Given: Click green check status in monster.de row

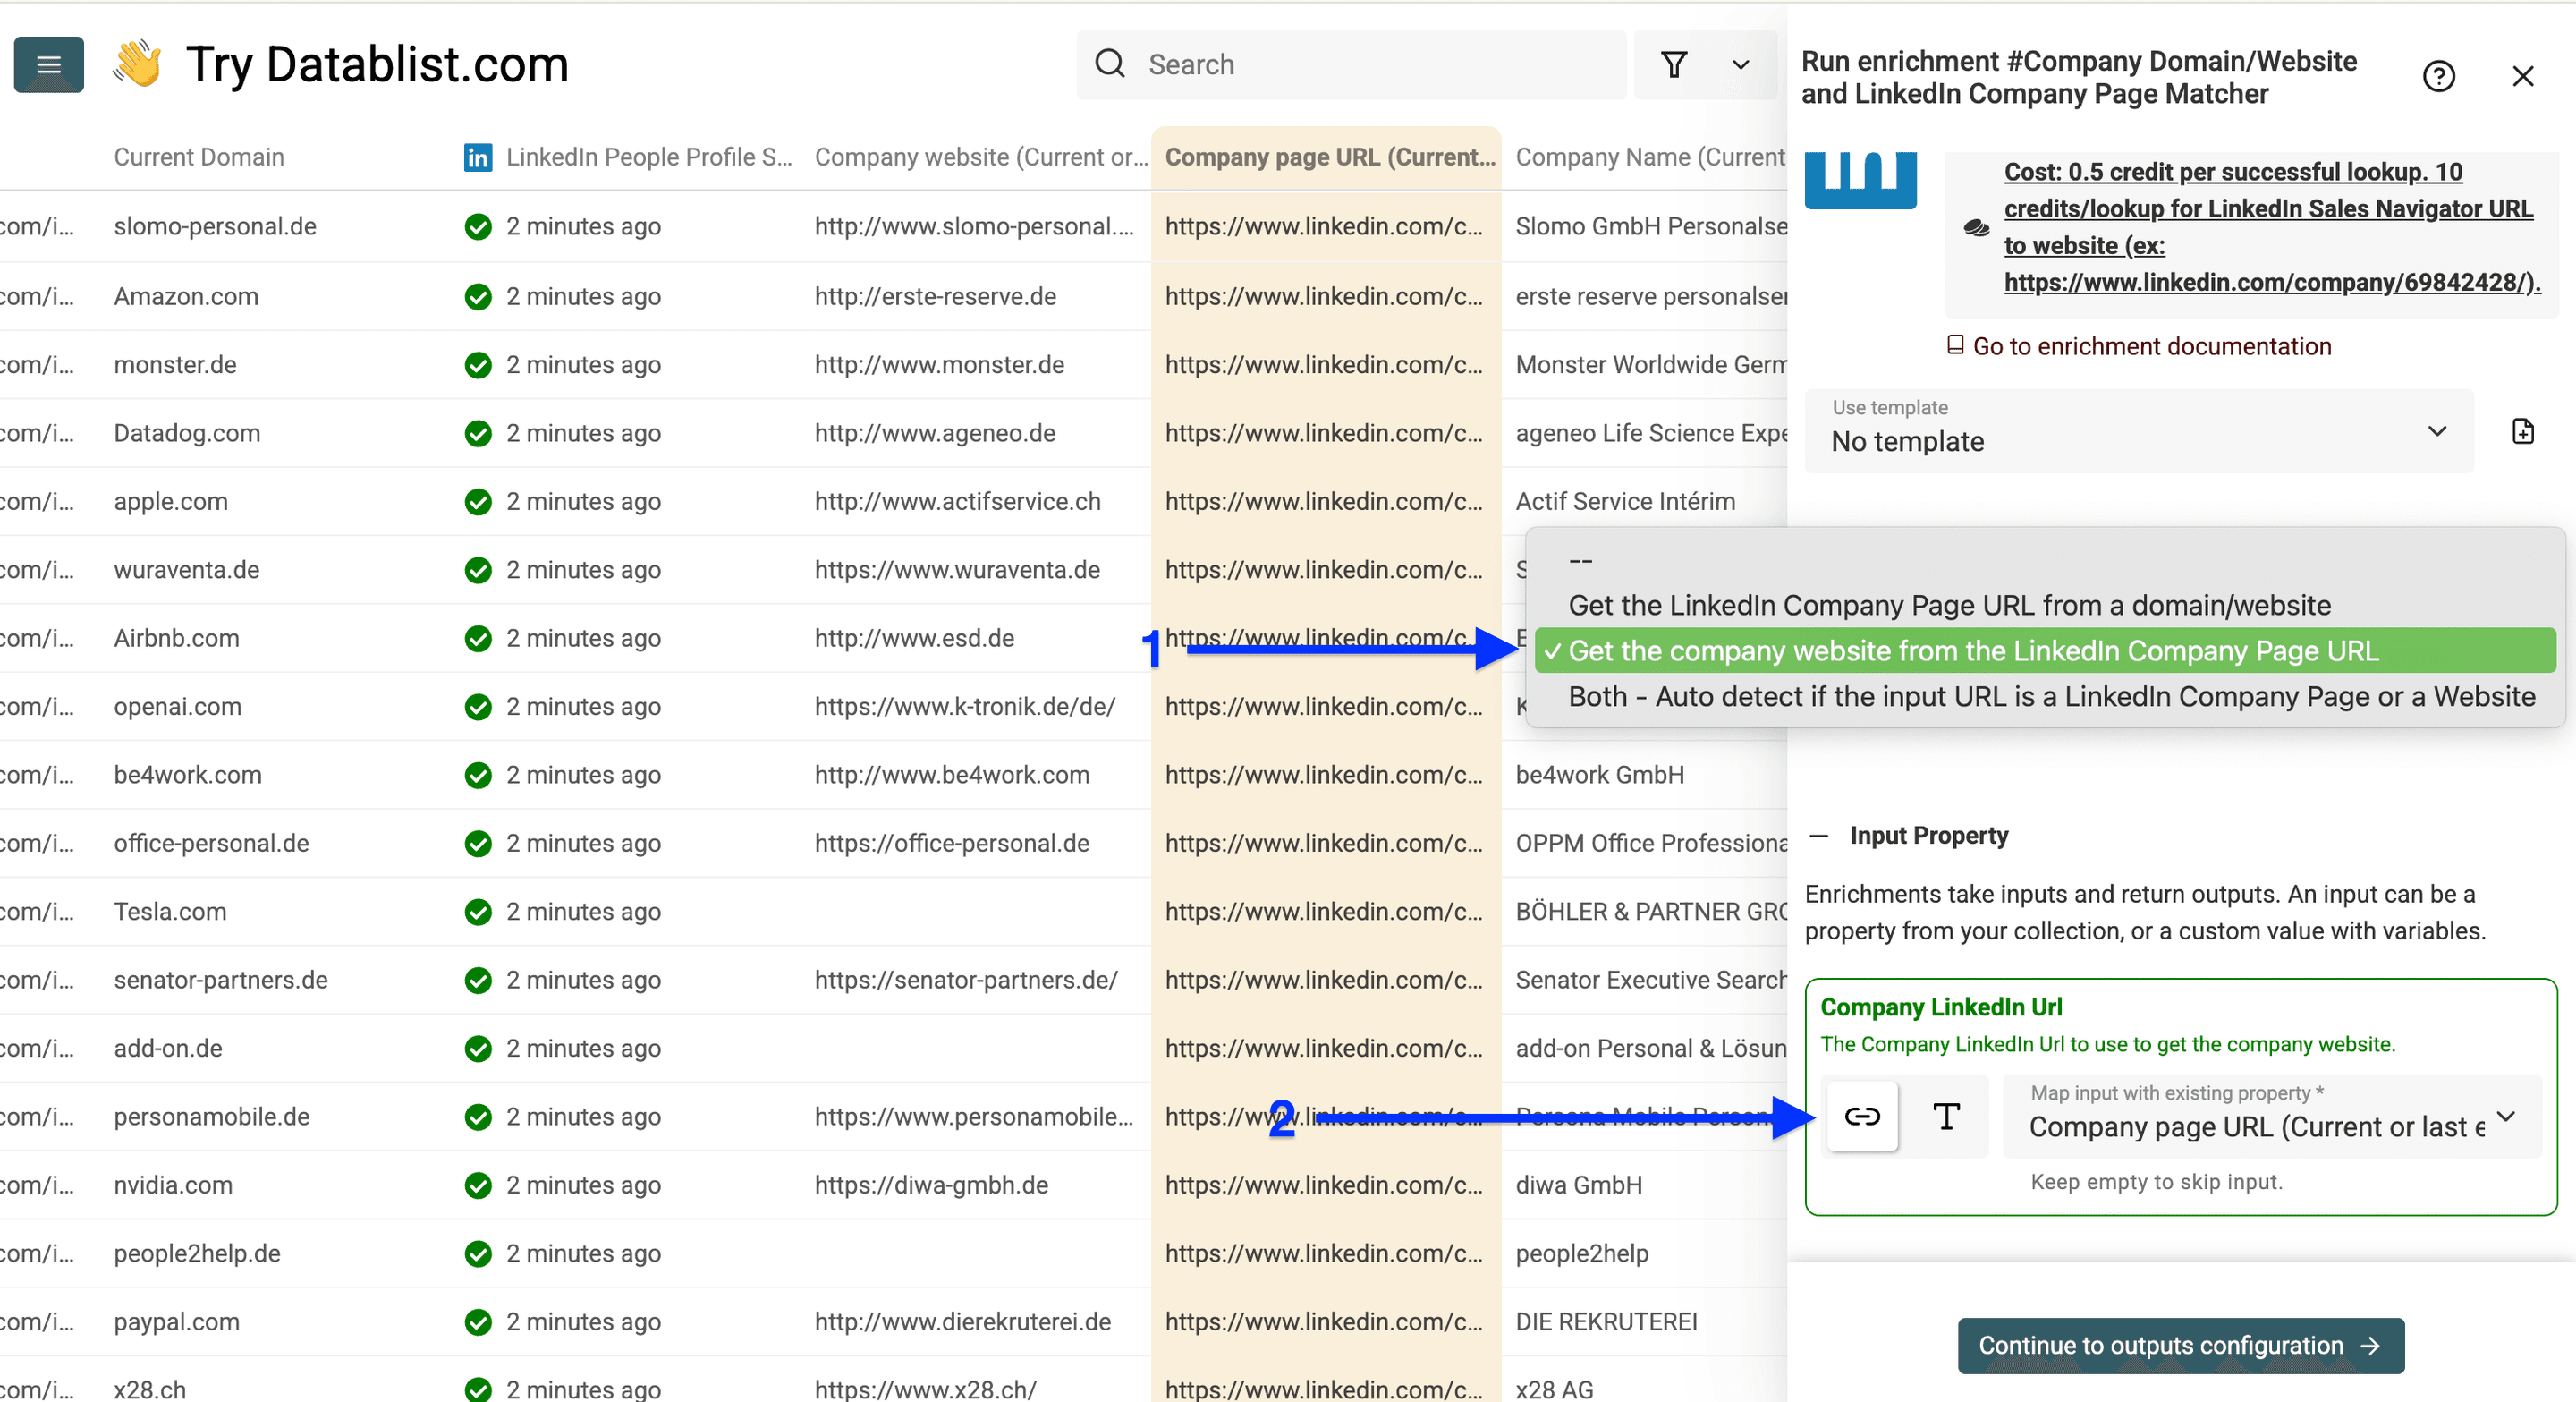Looking at the screenshot, I should [478, 365].
